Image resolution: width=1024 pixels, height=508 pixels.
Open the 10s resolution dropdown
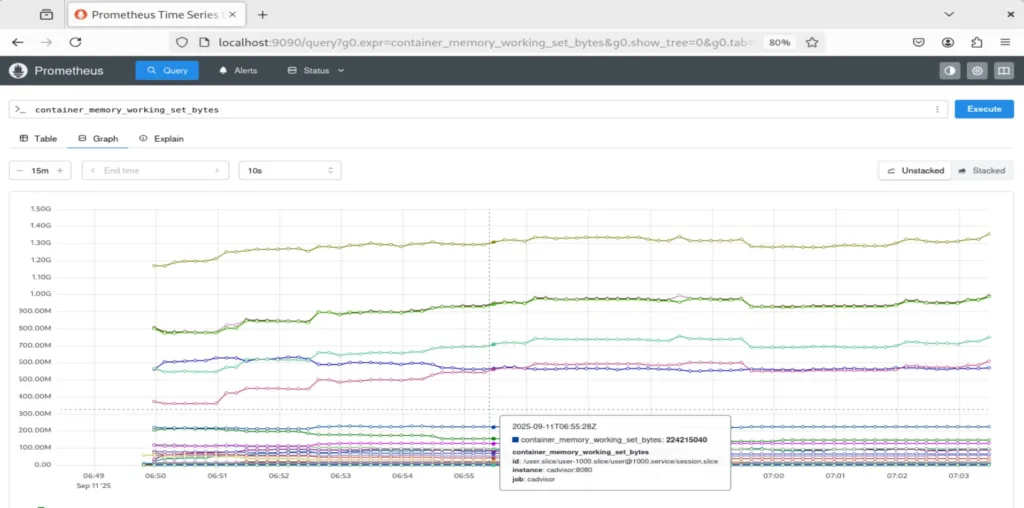coord(290,171)
